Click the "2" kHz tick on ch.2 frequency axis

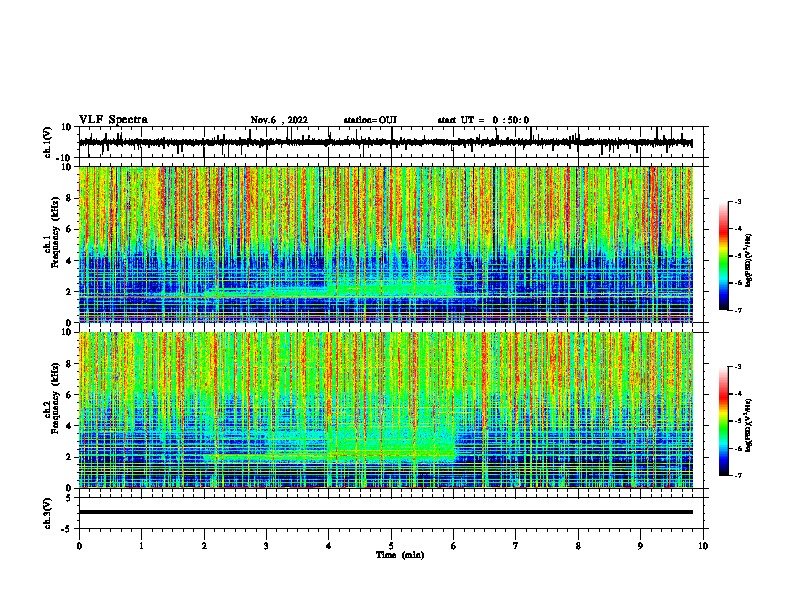[x=70, y=457]
